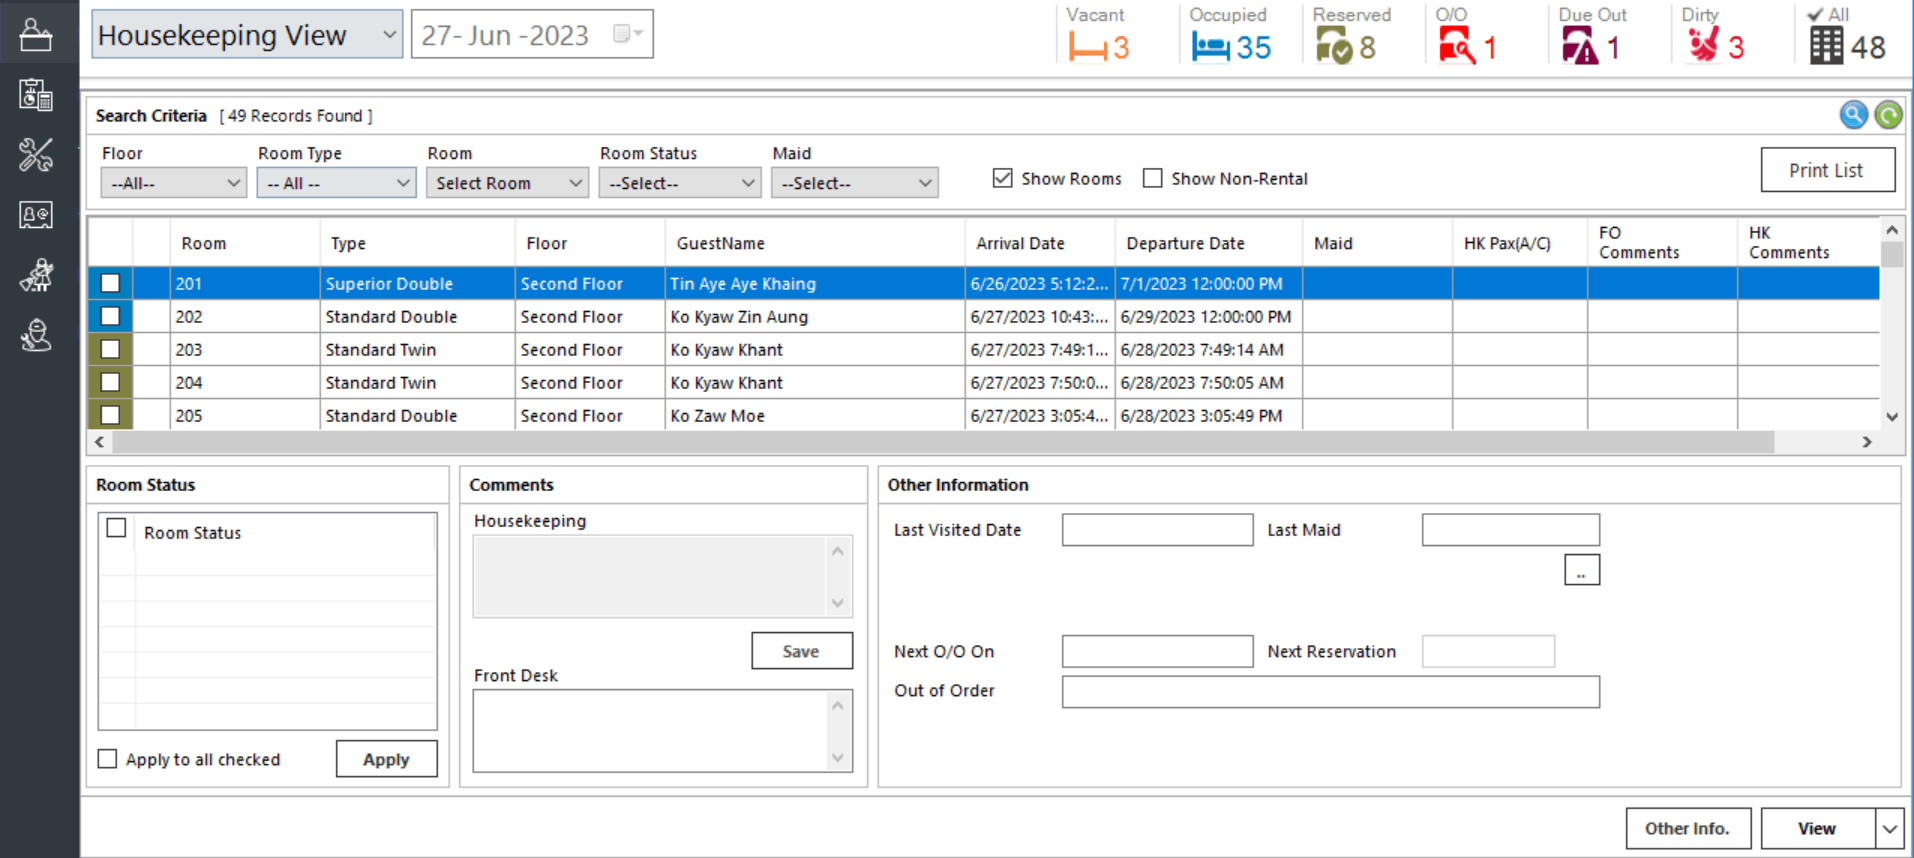Click the Out of Order field
The image size is (1914, 858).
[1330, 692]
